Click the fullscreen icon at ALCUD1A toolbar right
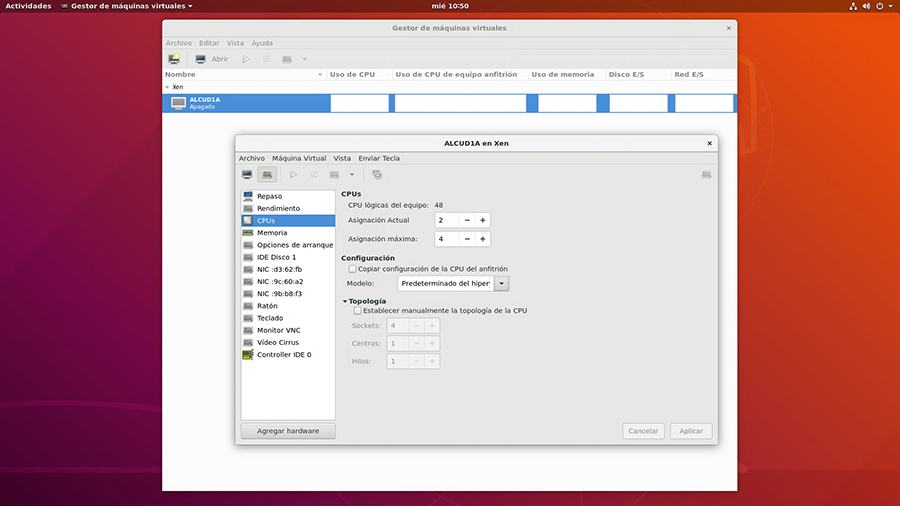Screen dimensions: 900x506 coord(706,174)
